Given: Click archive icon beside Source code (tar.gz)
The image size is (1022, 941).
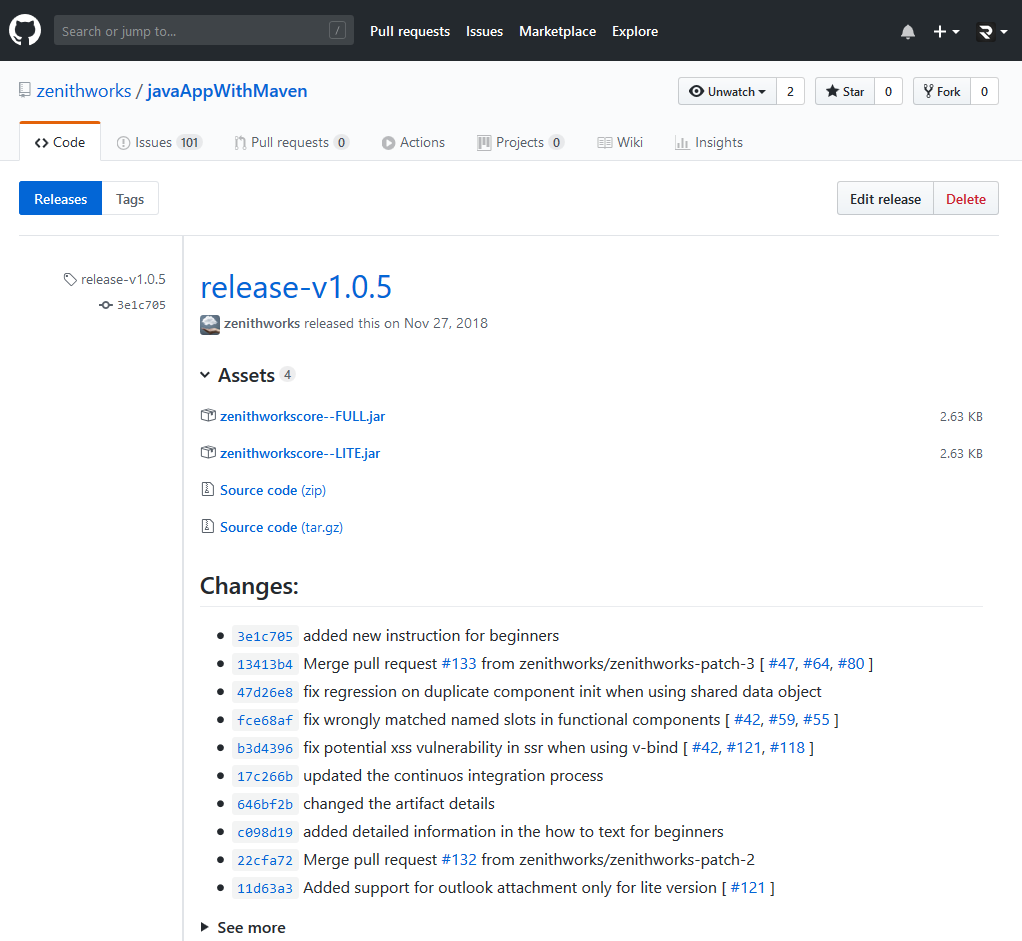Looking at the screenshot, I should [207, 526].
